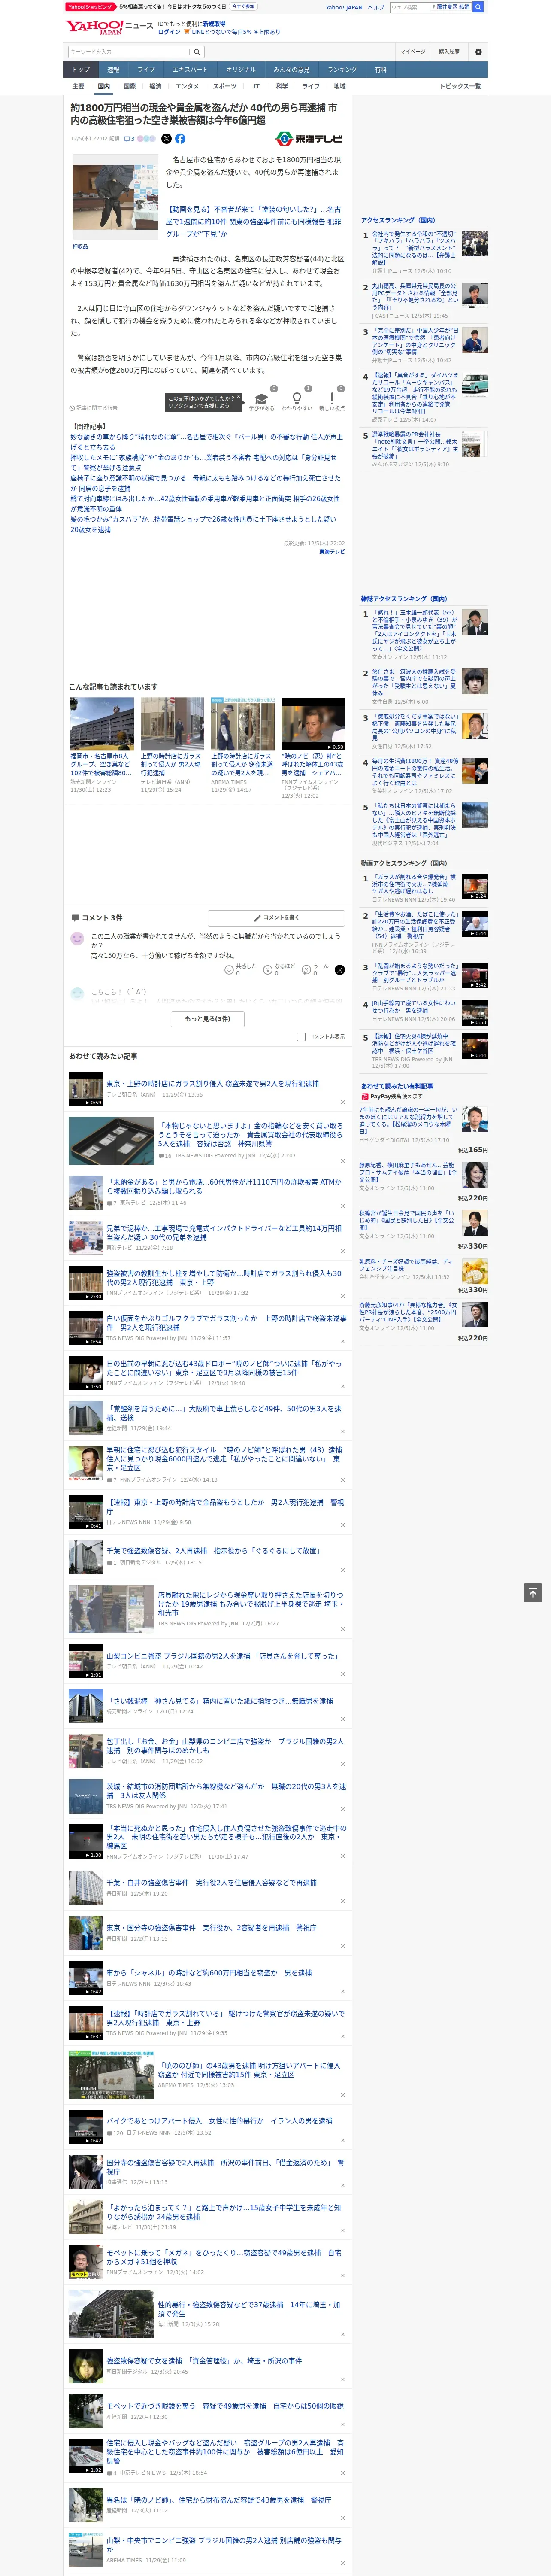Select the エンタメ category tab
Screen dimensions: 551x2576
pyautogui.click(x=187, y=86)
